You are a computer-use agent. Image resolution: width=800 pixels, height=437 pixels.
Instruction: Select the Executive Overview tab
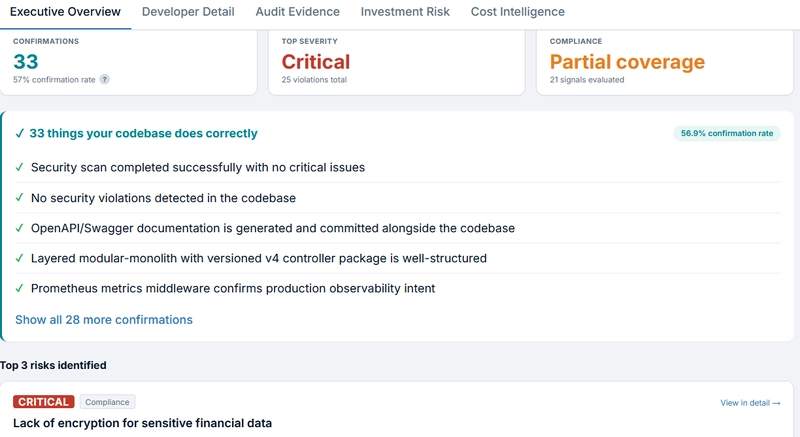(65, 12)
